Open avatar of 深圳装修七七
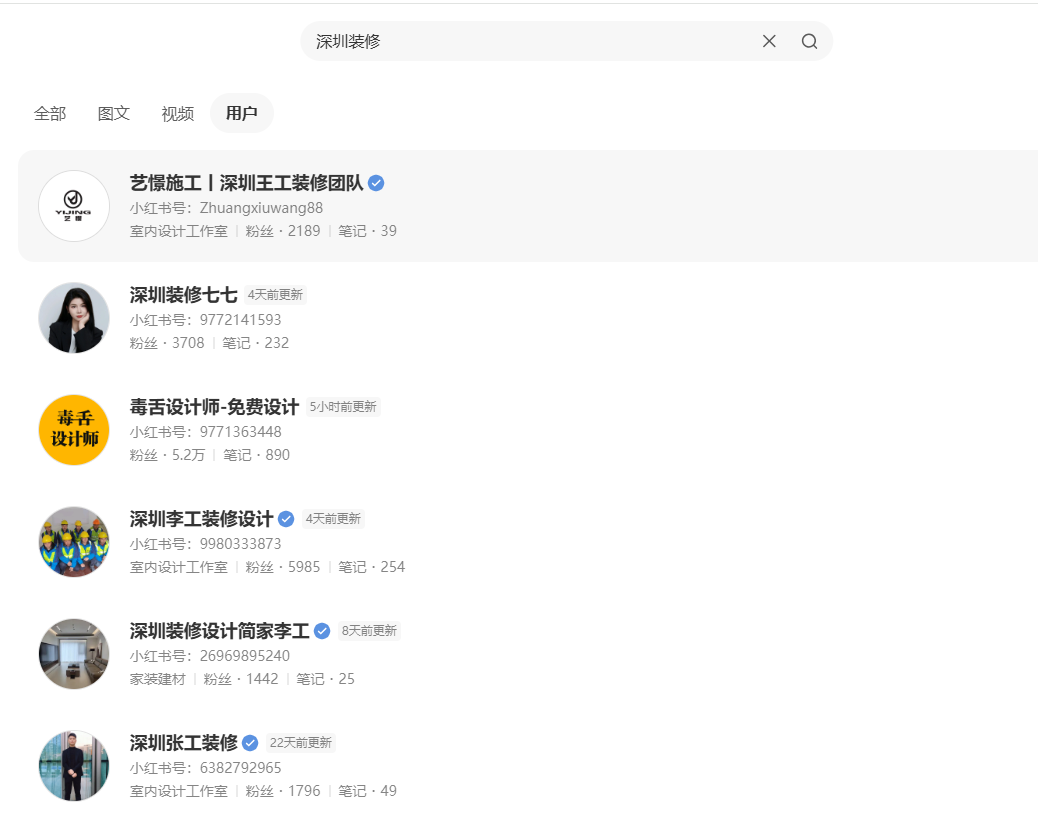 73,318
